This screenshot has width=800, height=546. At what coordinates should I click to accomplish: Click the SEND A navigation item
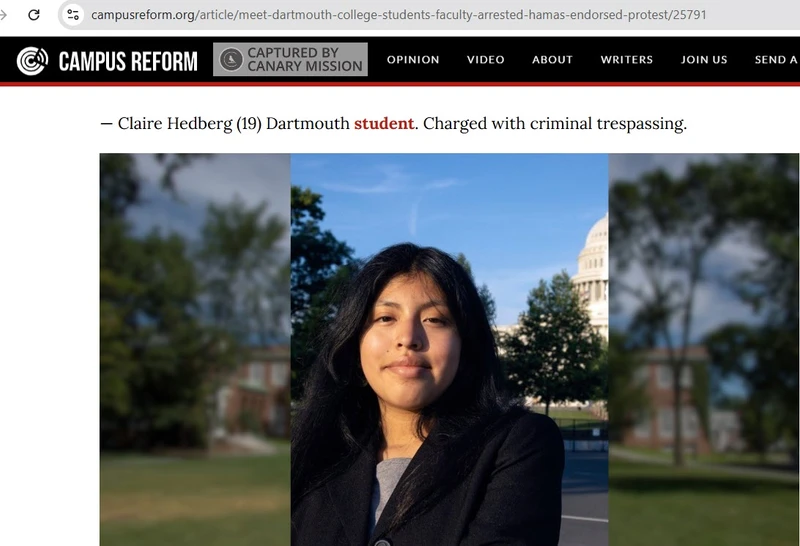(777, 60)
